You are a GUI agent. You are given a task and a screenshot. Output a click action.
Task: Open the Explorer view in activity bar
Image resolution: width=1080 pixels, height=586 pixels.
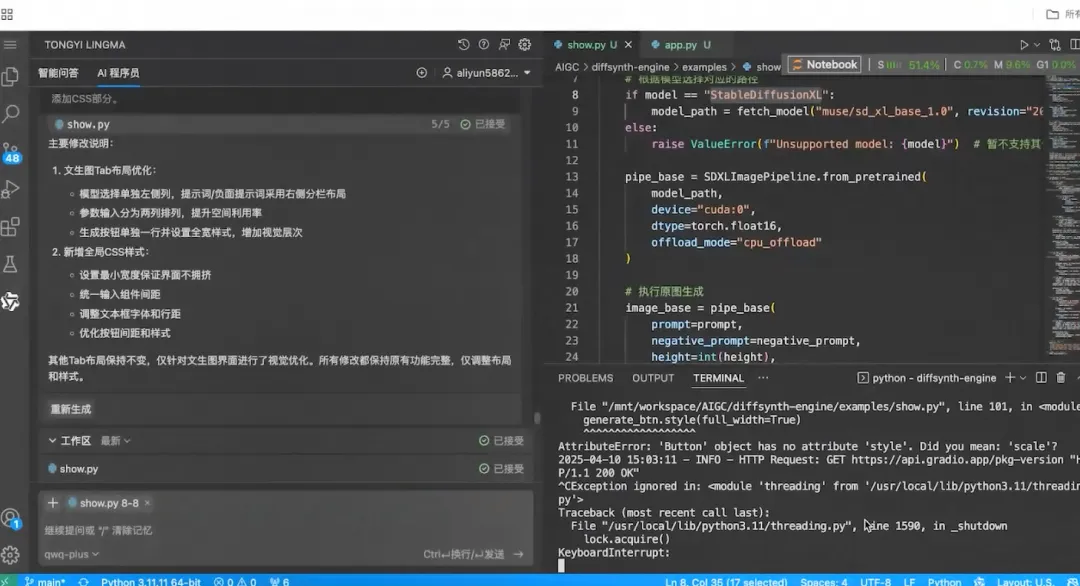[10, 76]
